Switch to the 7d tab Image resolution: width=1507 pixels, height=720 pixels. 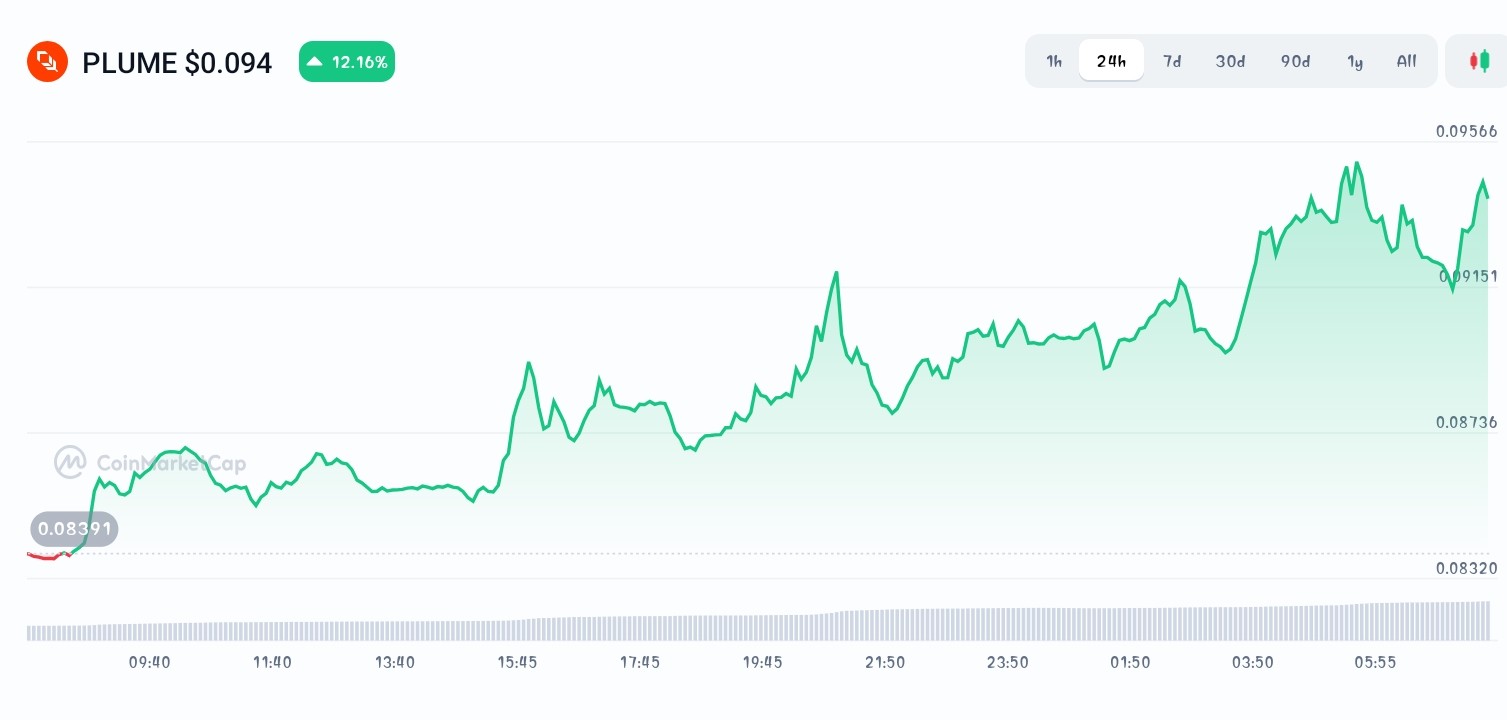click(1172, 61)
